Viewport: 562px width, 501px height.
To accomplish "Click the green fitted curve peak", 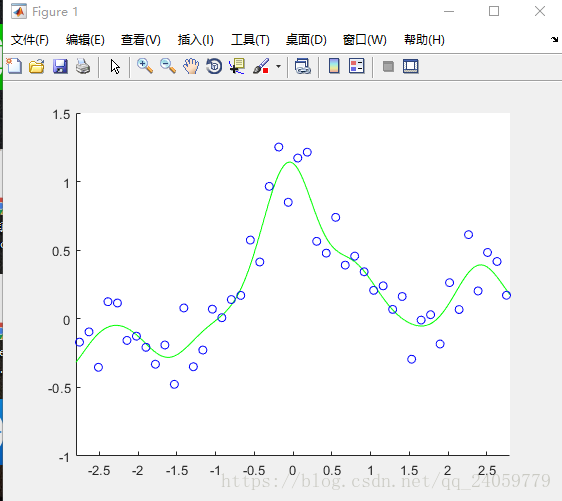I will tap(289, 162).
